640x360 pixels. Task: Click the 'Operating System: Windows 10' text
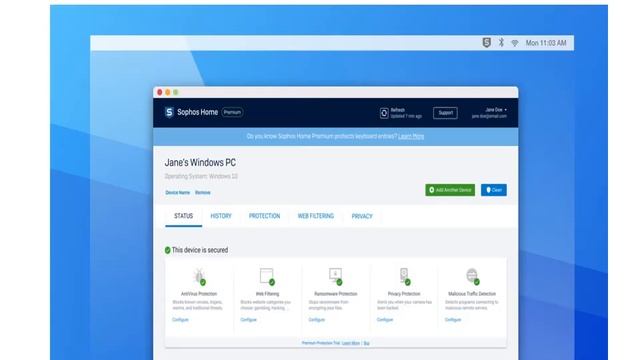coord(201,176)
